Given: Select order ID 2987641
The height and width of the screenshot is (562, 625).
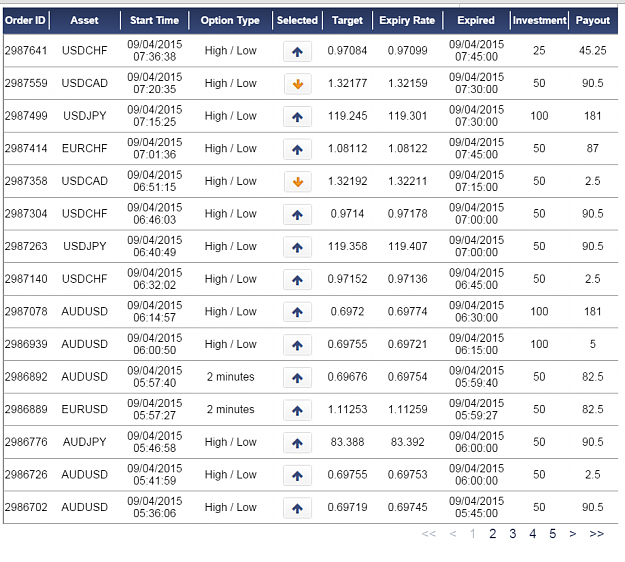Looking at the screenshot, I should (26, 51).
